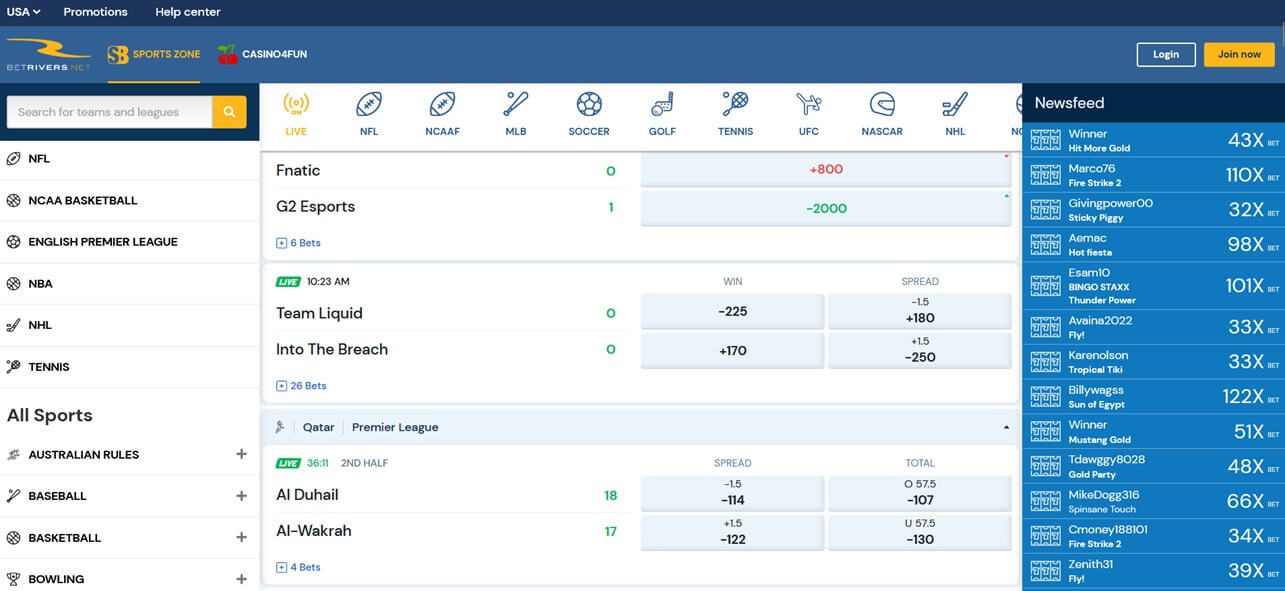1285x591 pixels.
Task: Select Into The Breach spread +1.5 -250
Action: click(x=920, y=351)
